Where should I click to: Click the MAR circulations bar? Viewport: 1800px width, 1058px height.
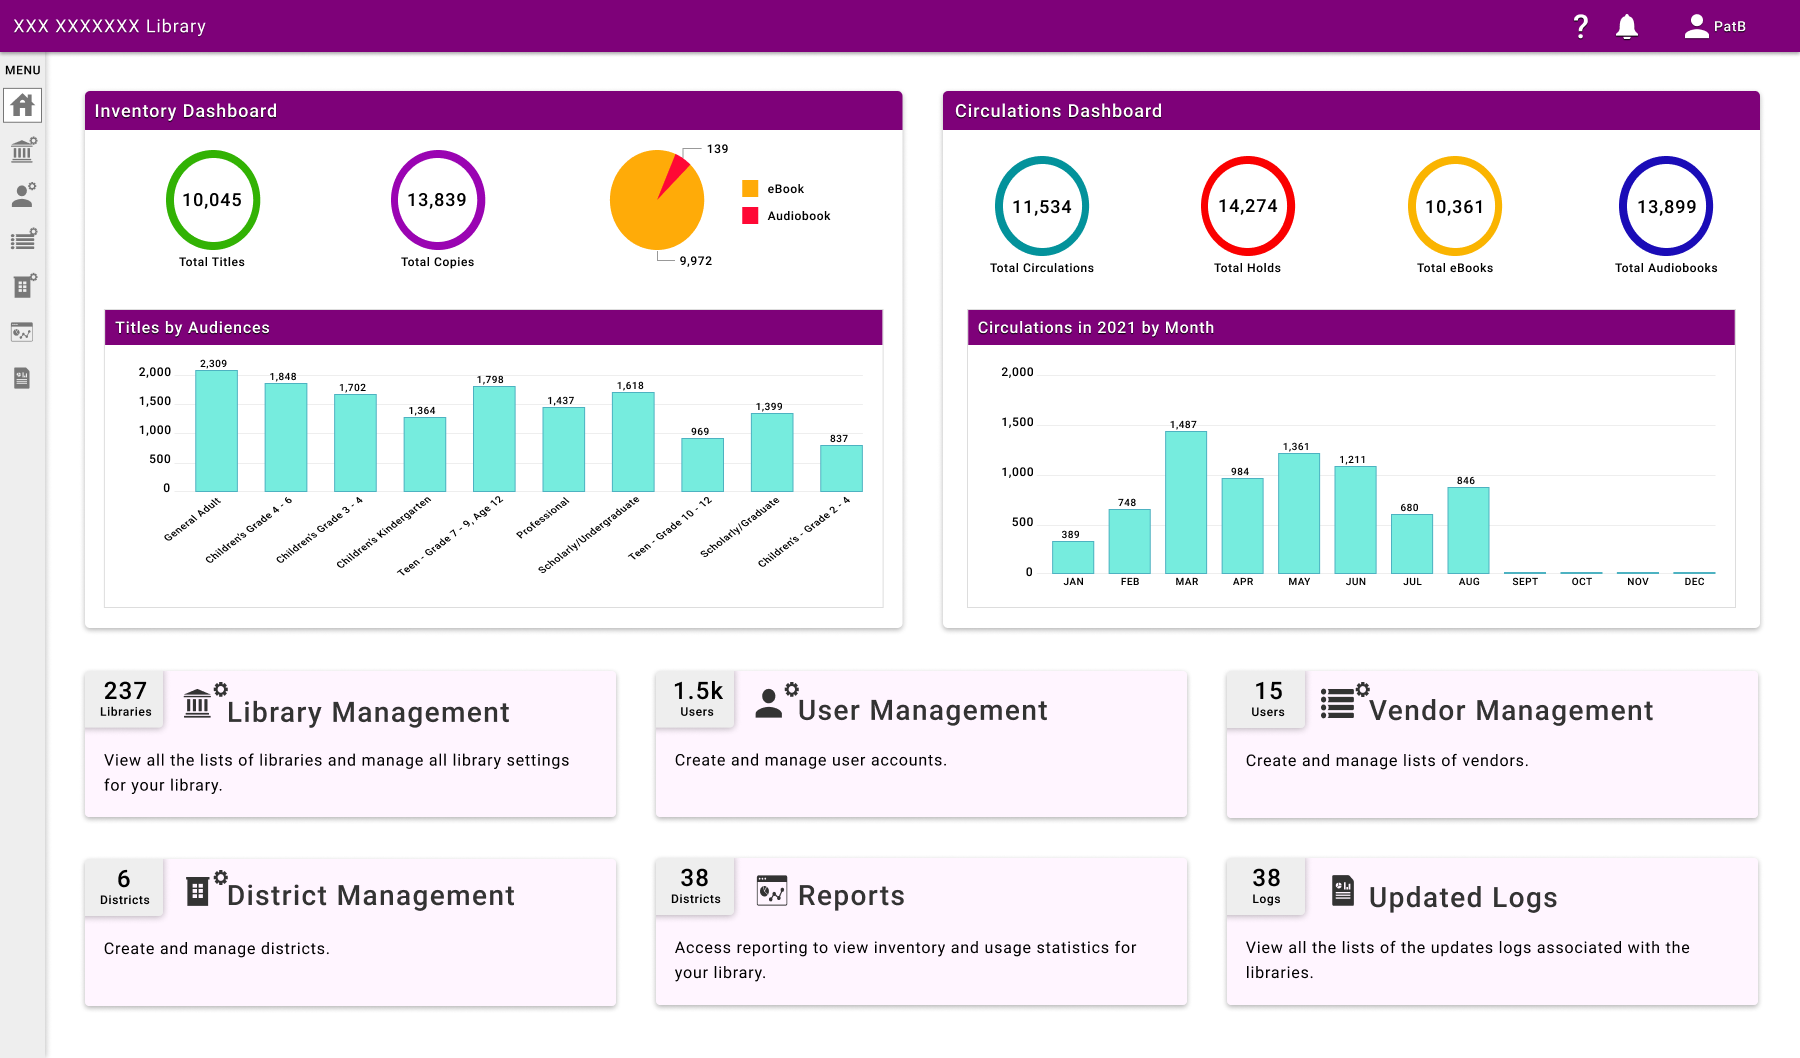coord(1186,502)
